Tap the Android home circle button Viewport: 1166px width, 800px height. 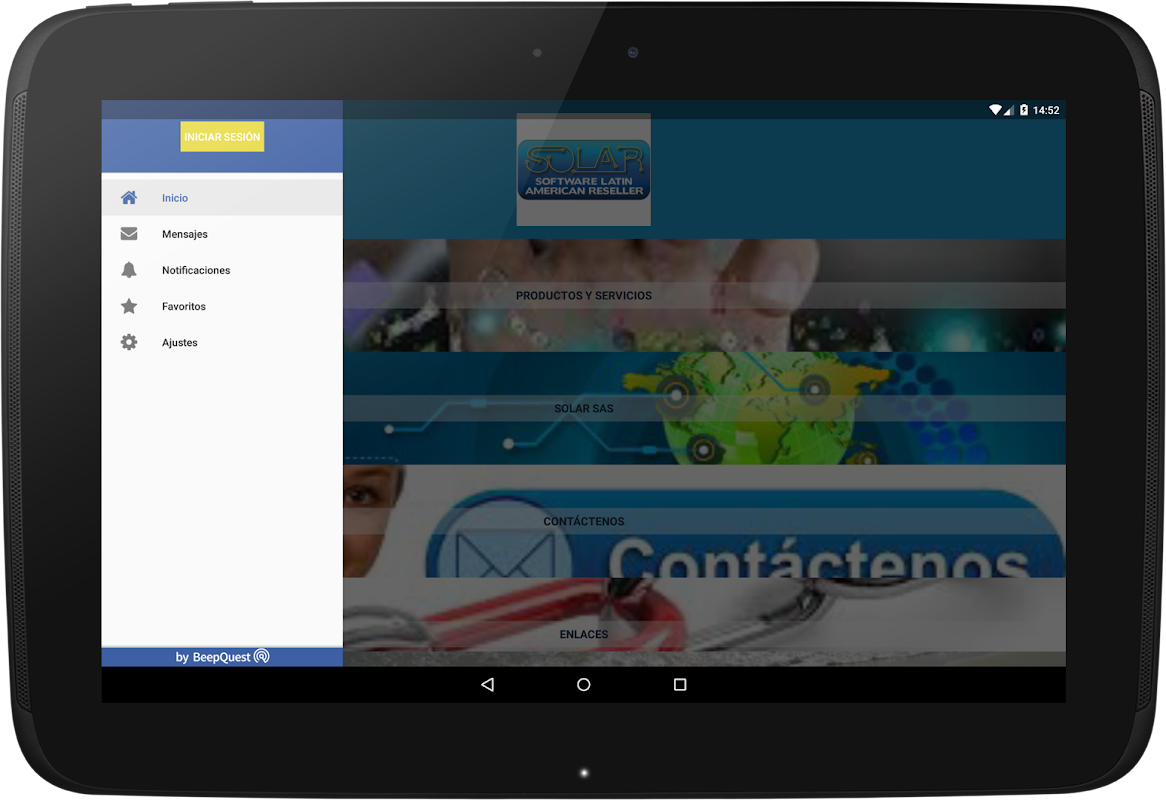pyautogui.click(x=584, y=685)
